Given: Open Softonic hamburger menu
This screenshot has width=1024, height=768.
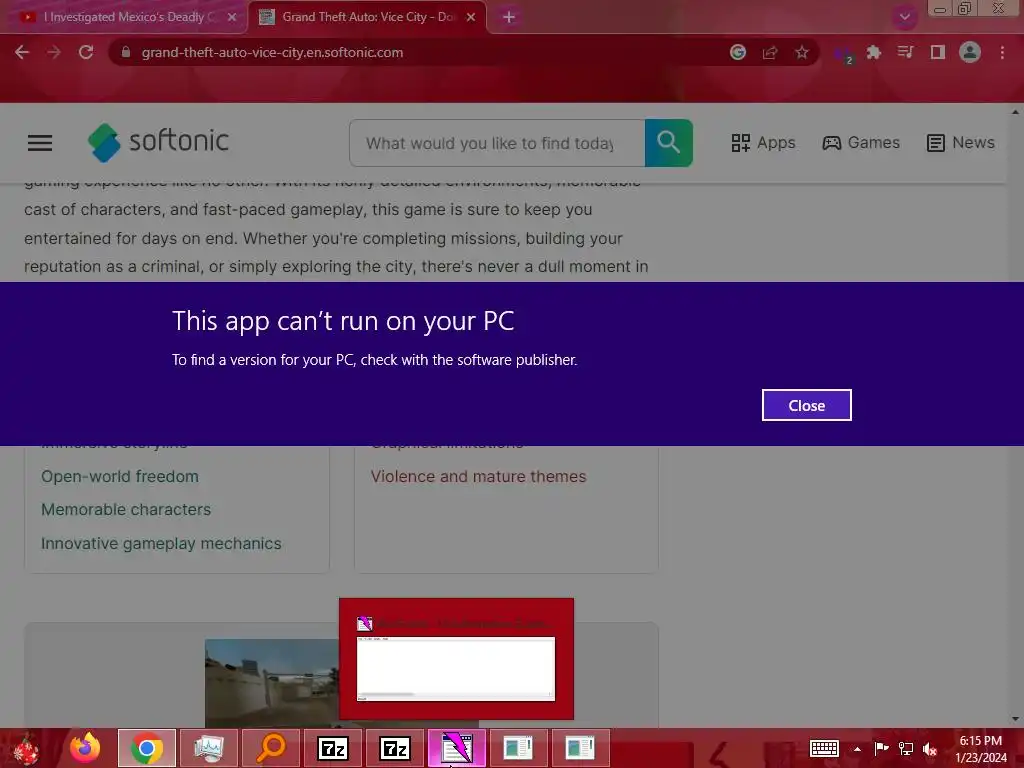Looking at the screenshot, I should point(40,142).
